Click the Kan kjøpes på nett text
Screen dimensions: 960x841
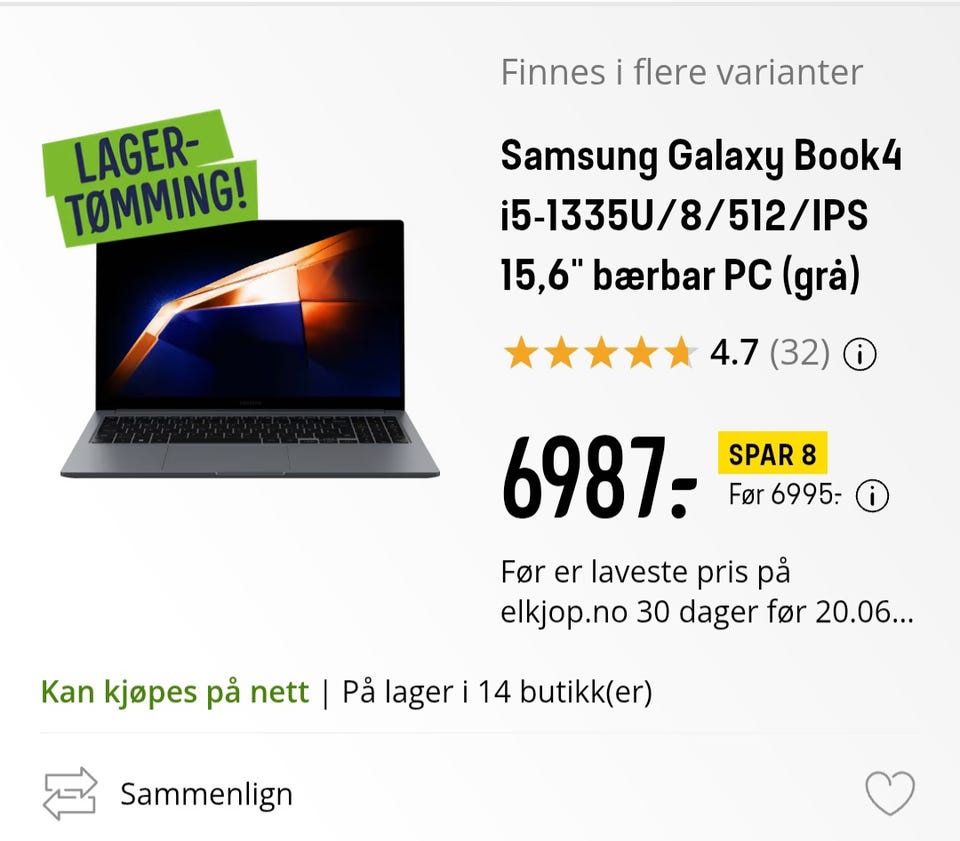(x=175, y=692)
